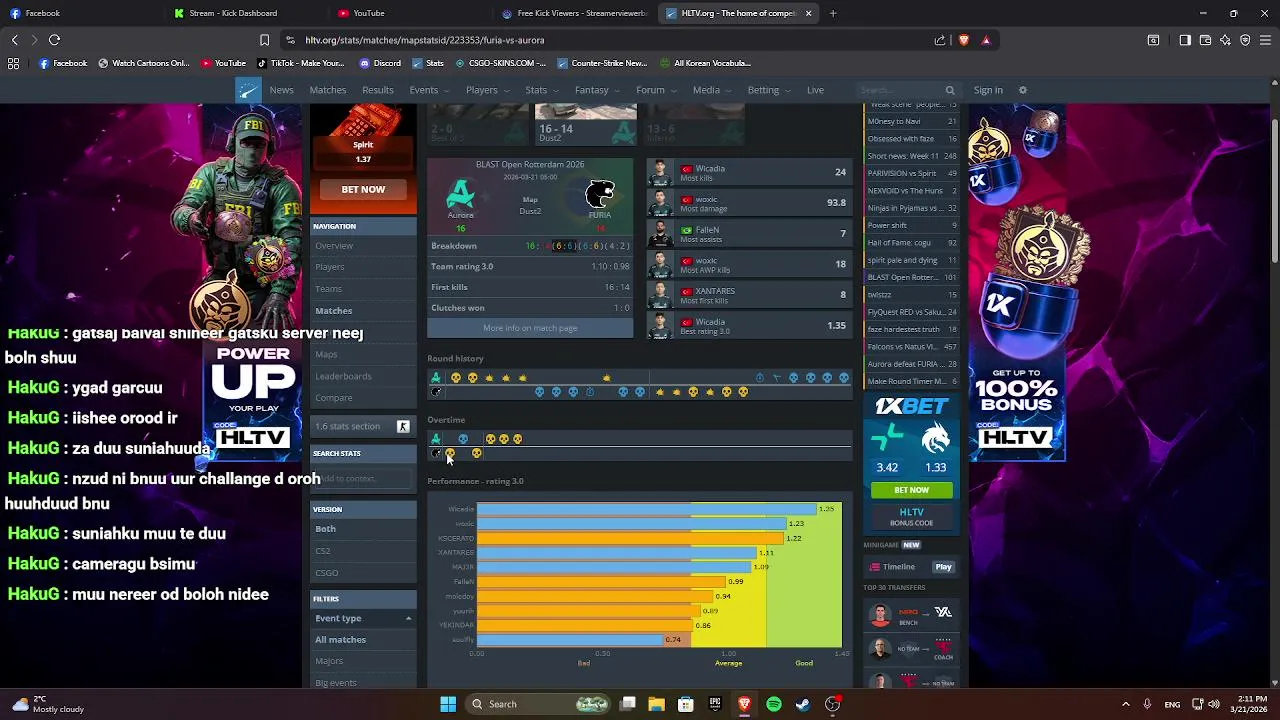
Task: Expand the Fantasy dropdown in the navbar
Action: (598, 90)
